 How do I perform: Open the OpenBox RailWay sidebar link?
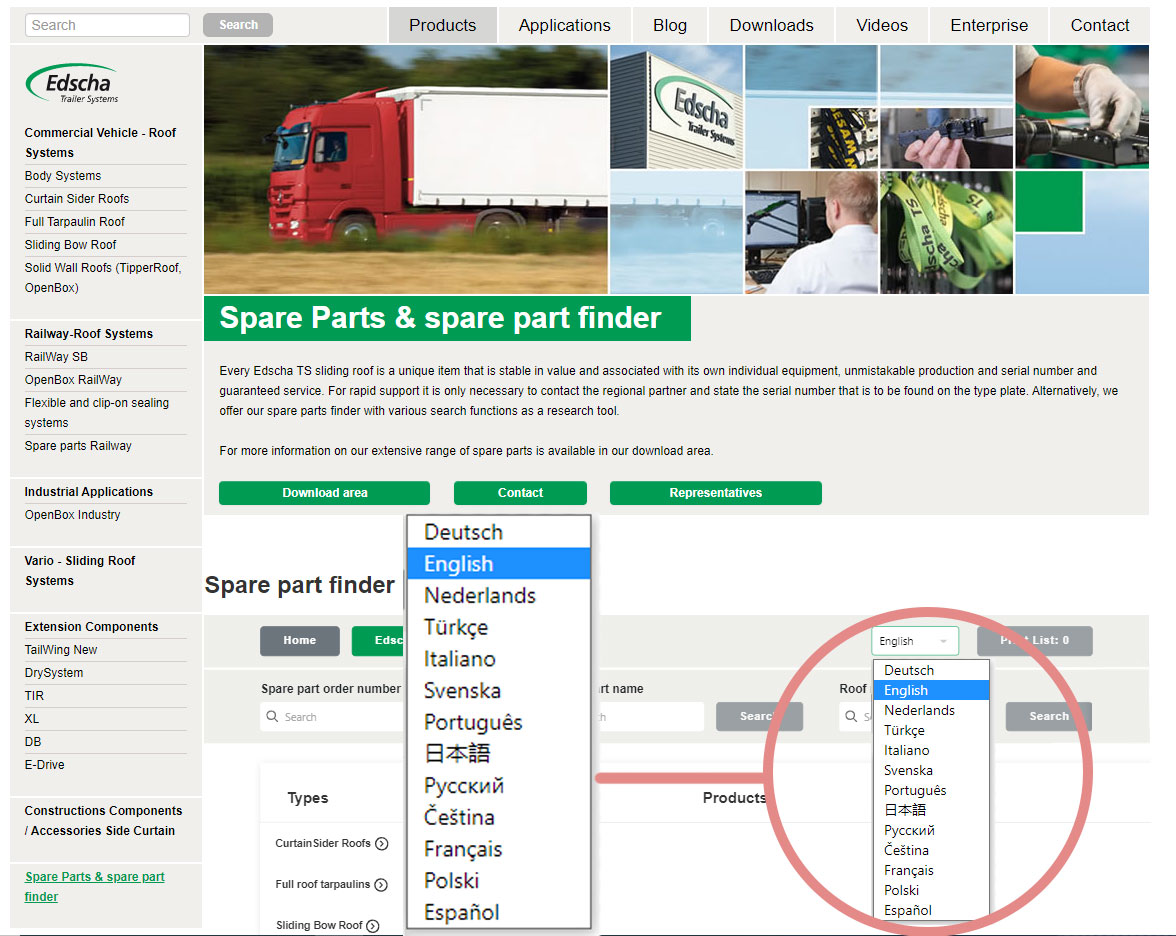pos(74,380)
